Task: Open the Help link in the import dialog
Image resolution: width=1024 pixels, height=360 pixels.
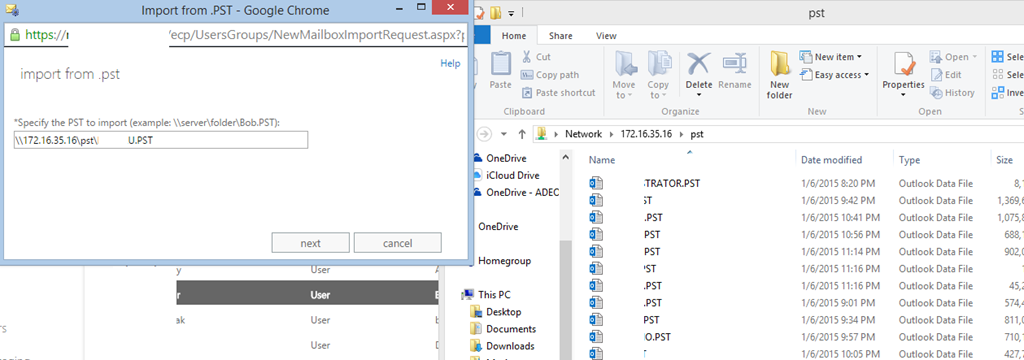Action: pyautogui.click(x=450, y=63)
